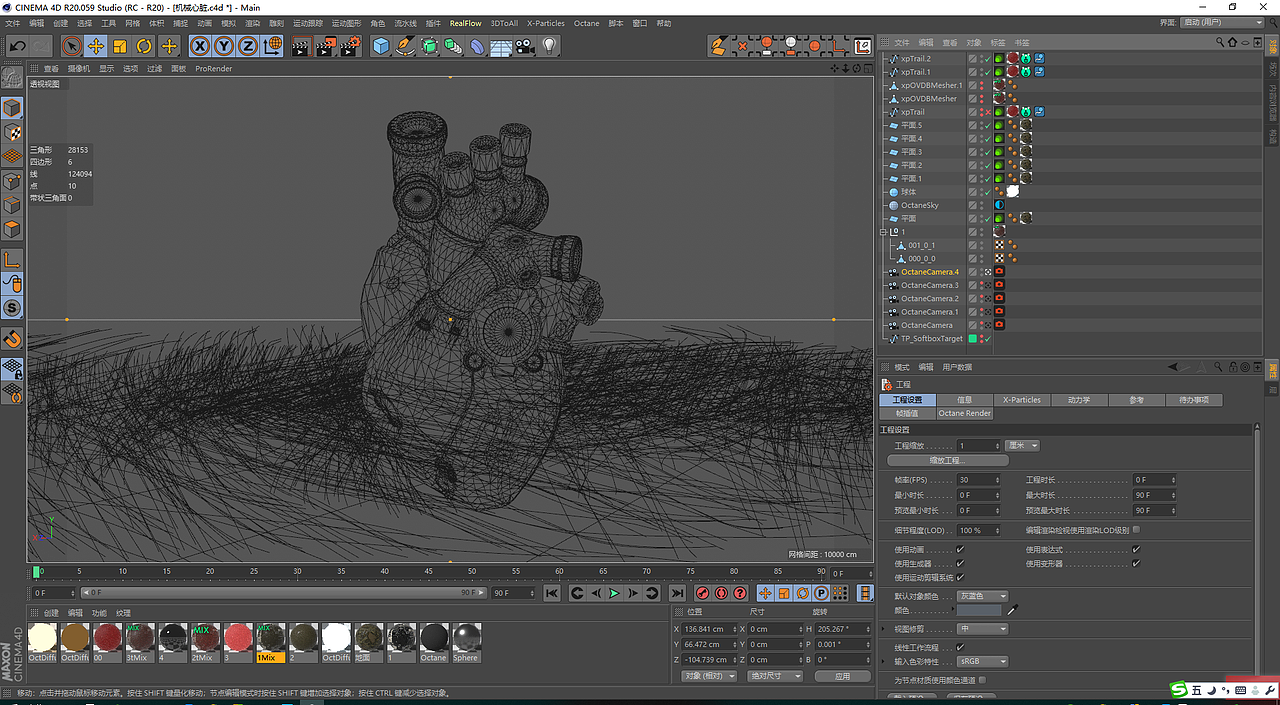Screen dimensions: 1280x705
Task: Jump to the animation end
Action: tap(677, 593)
